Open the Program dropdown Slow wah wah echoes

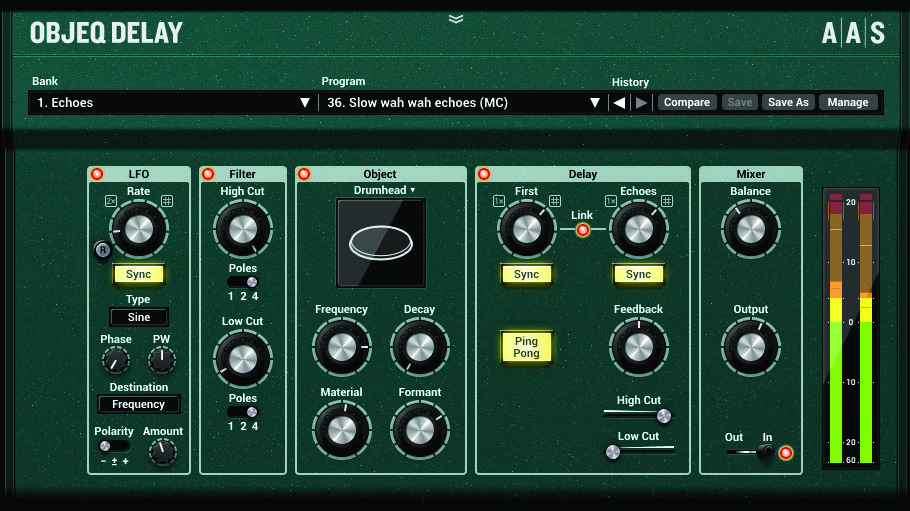pyautogui.click(x=463, y=103)
